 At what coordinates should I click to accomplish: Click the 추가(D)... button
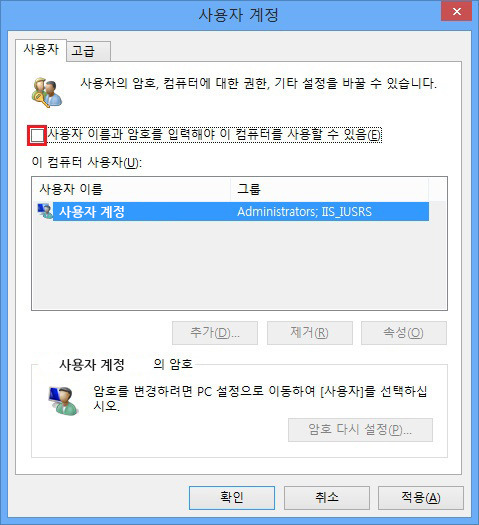(x=215, y=333)
